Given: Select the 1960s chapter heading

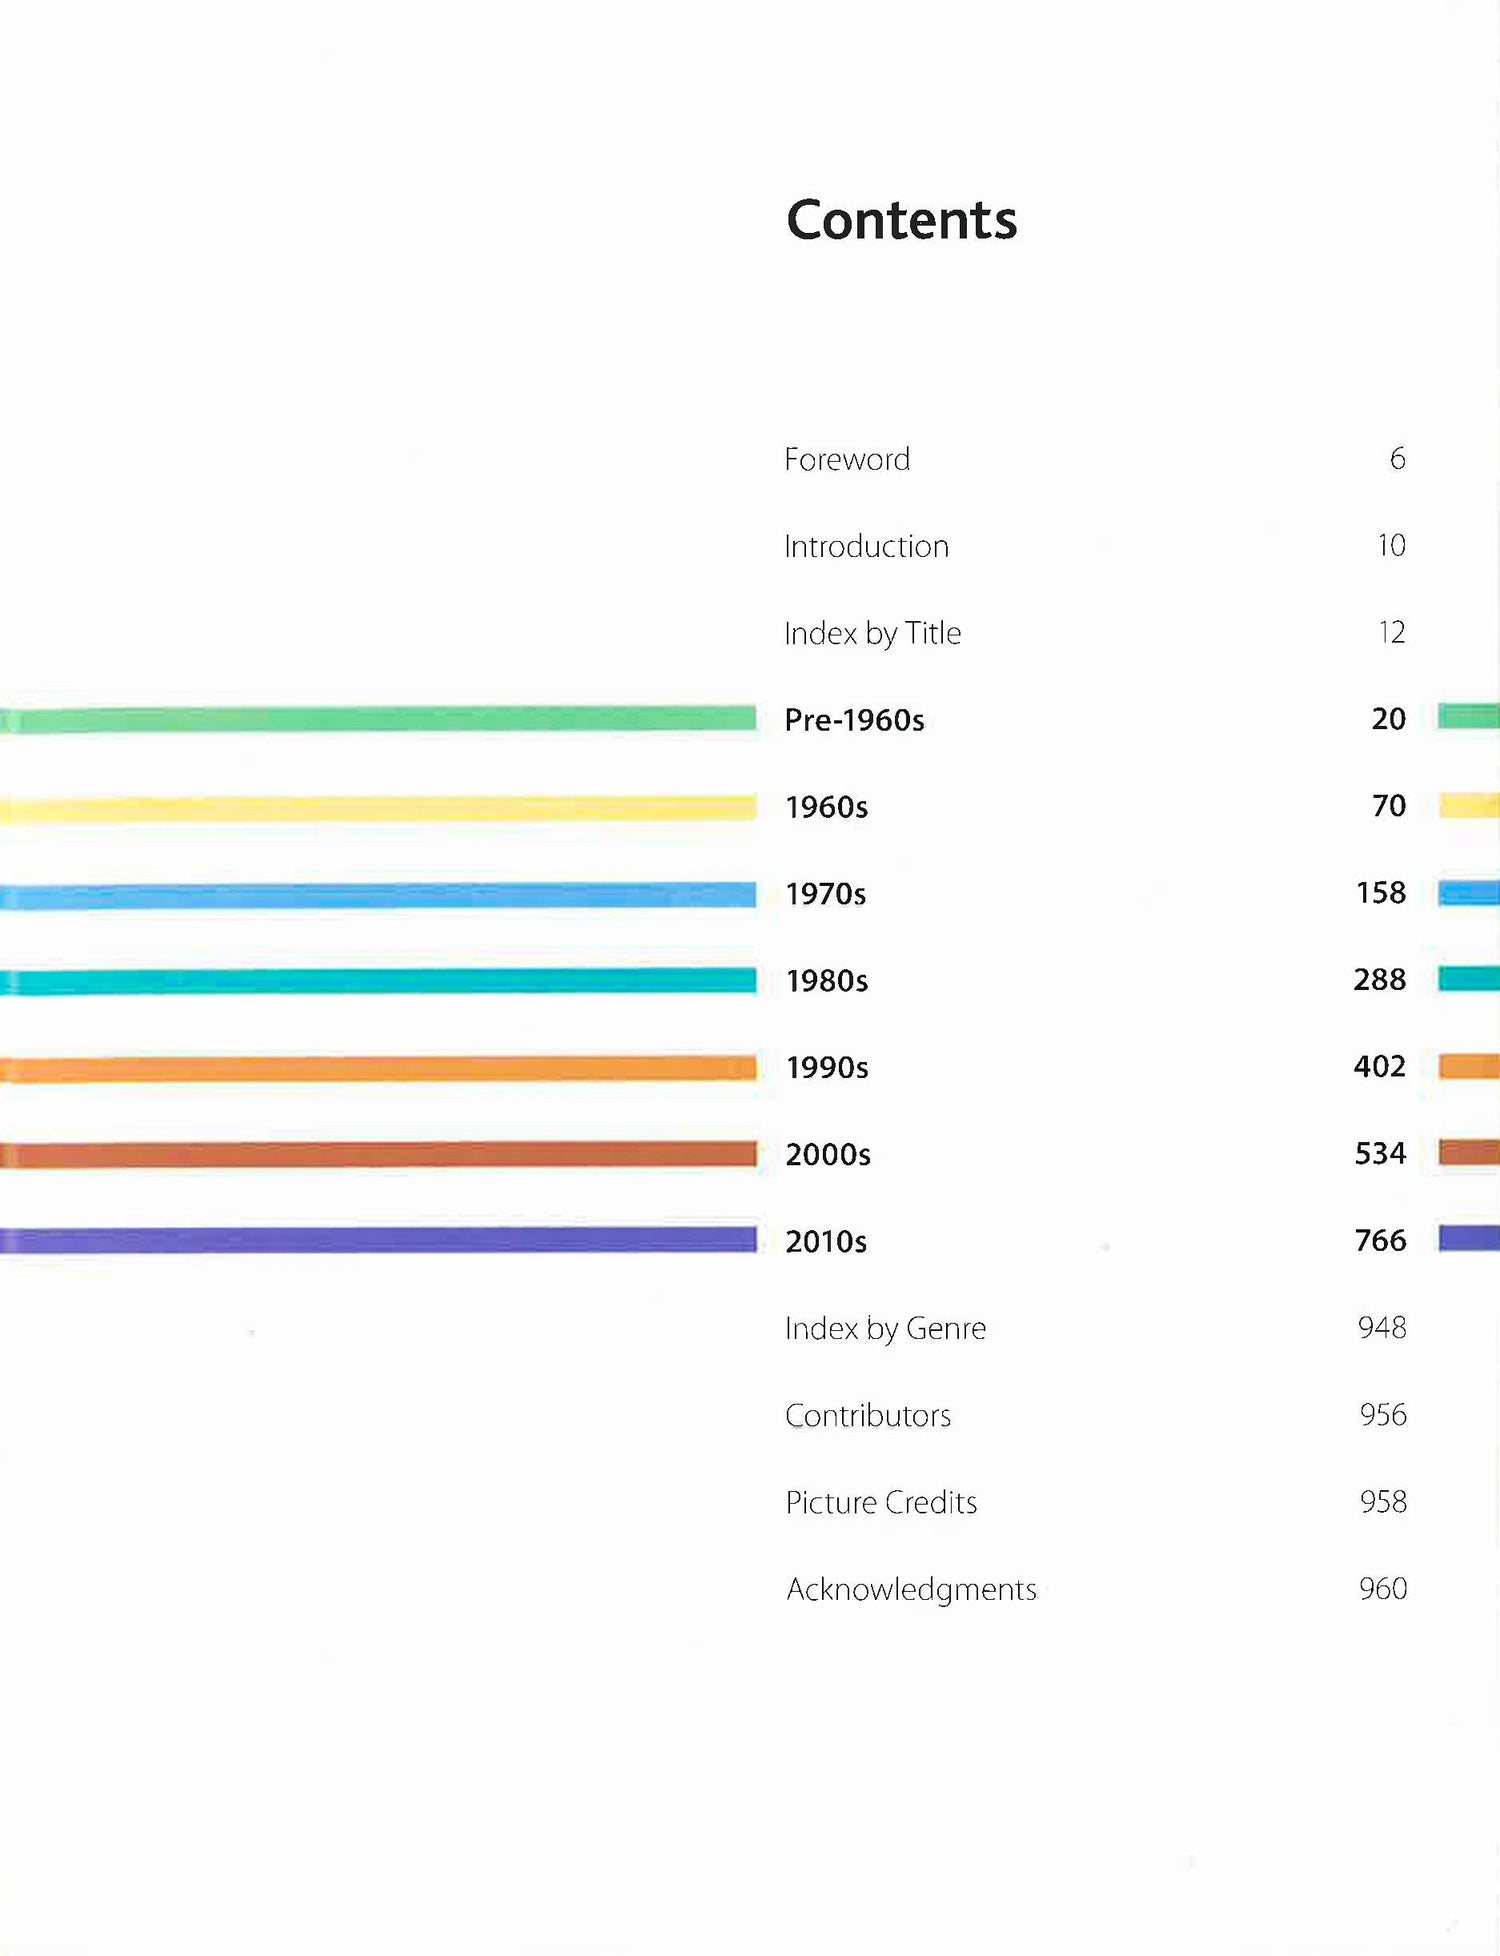Looking at the screenshot, I should (826, 807).
